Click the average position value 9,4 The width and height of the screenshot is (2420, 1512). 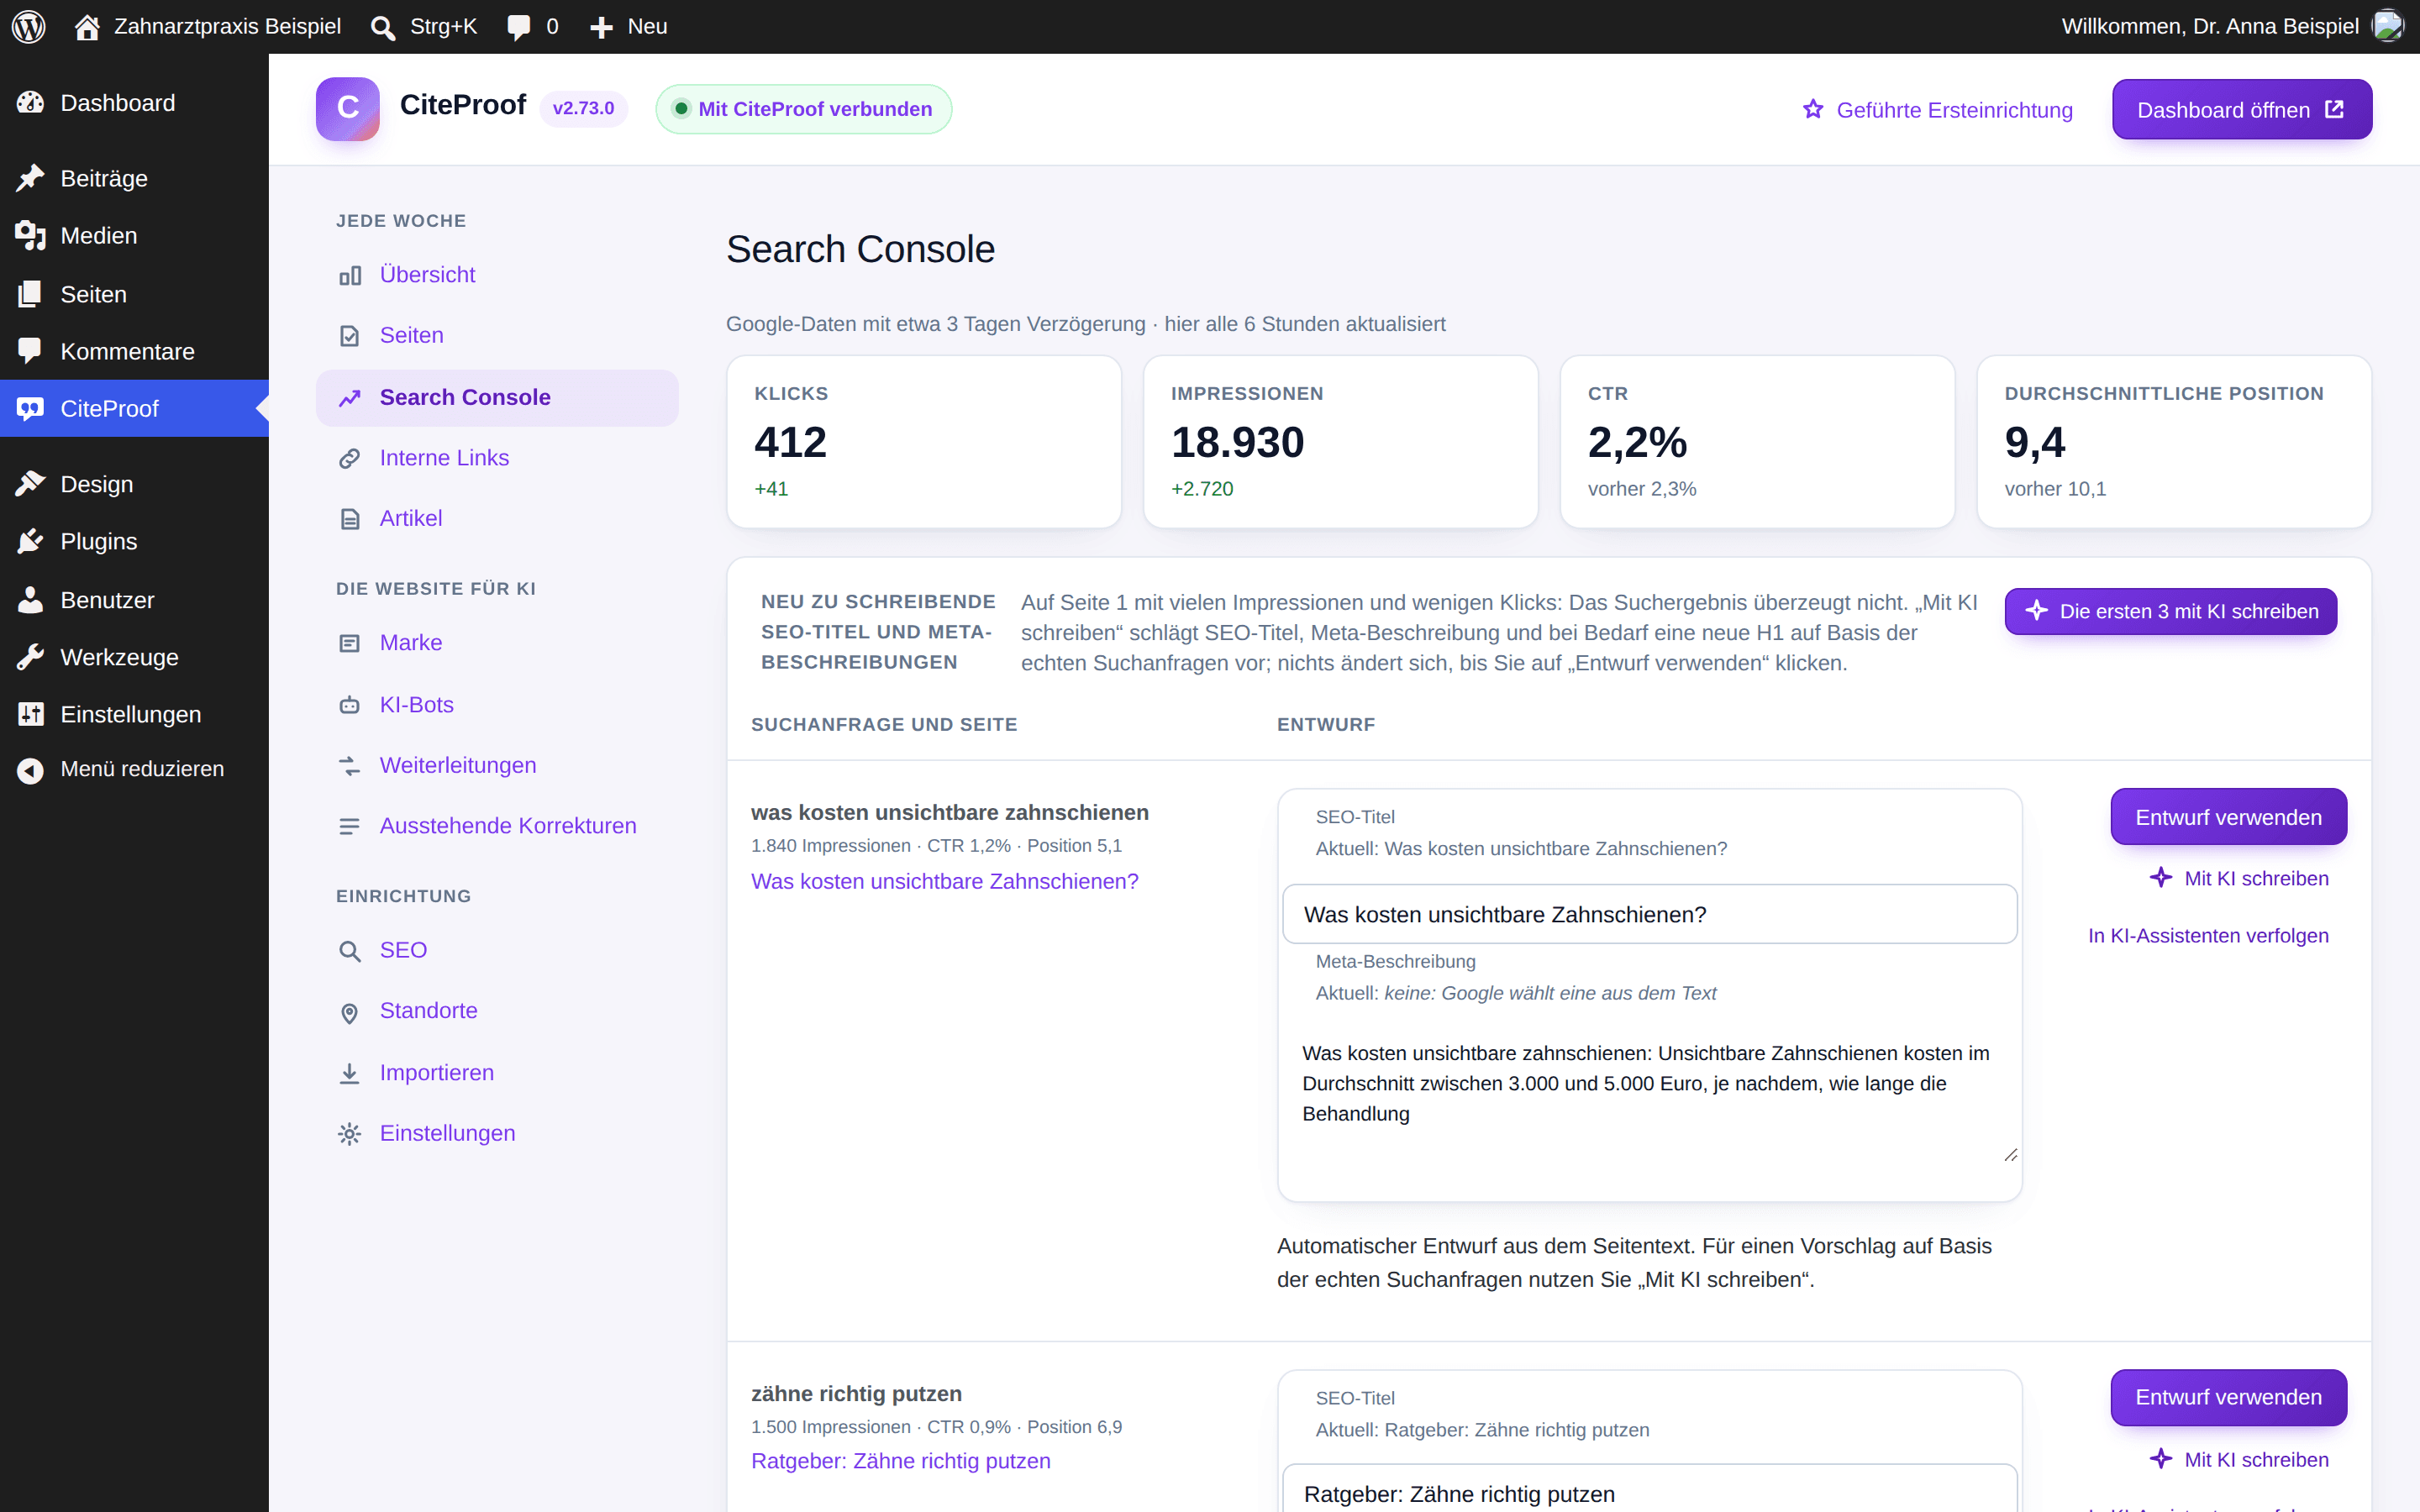(x=2035, y=442)
